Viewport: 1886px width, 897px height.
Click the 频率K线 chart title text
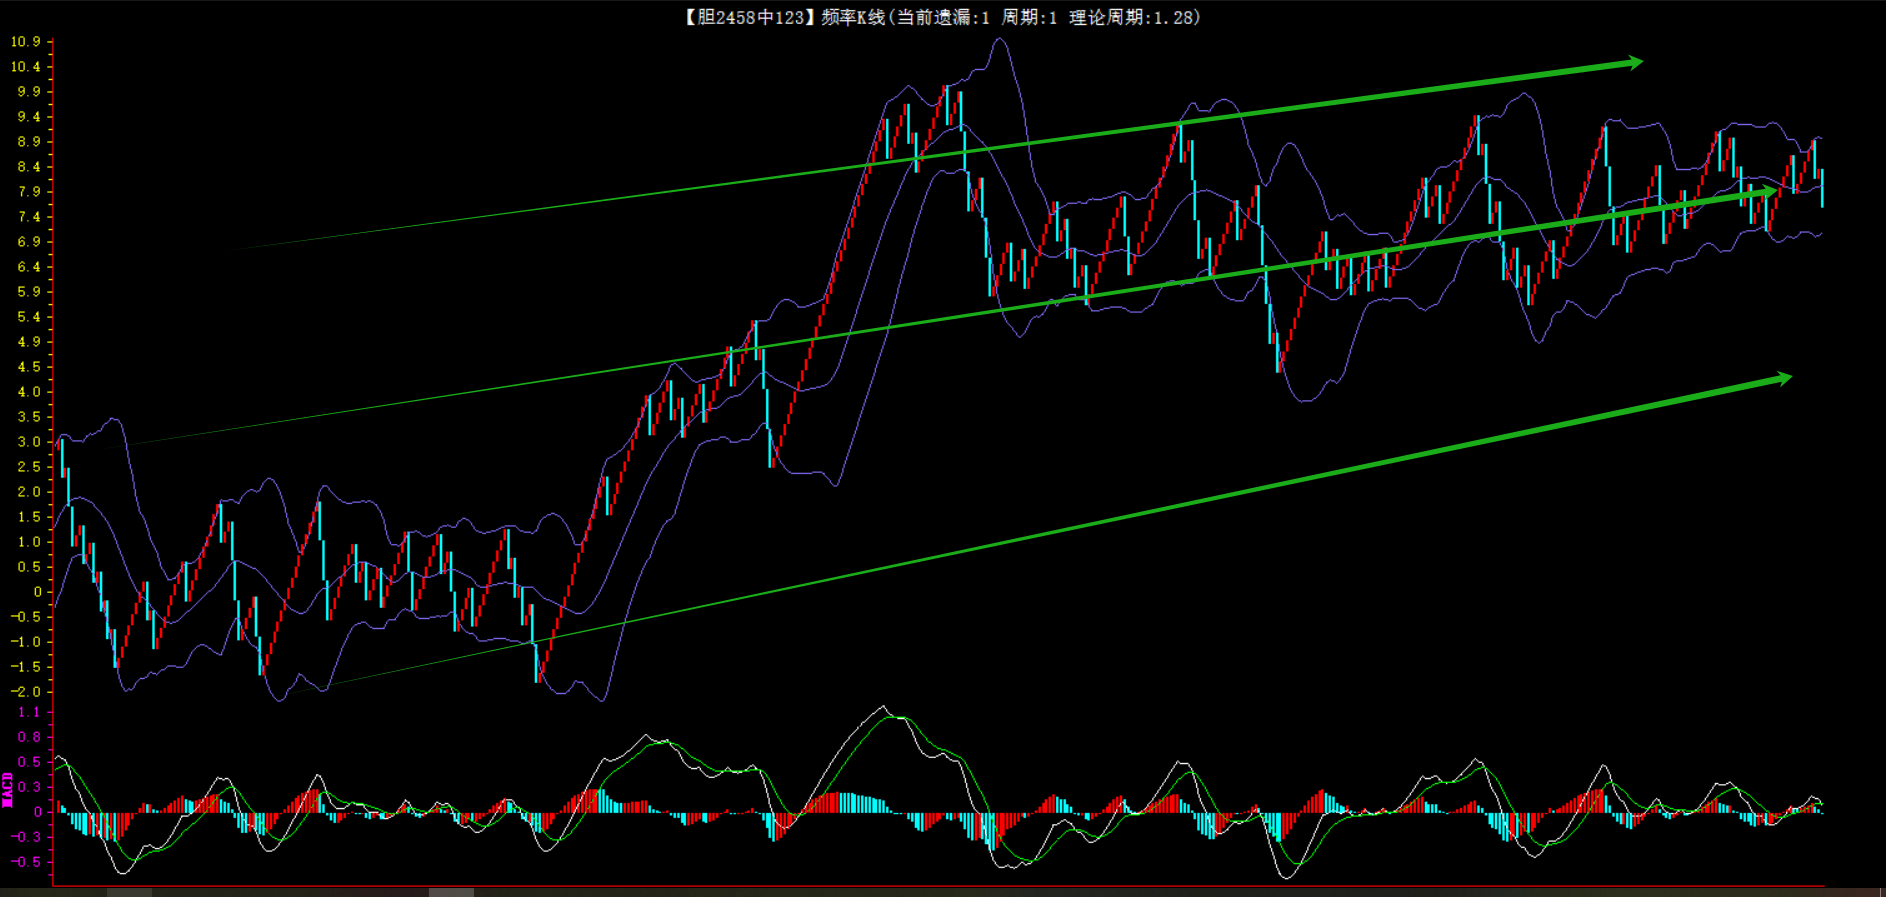click(x=853, y=18)
